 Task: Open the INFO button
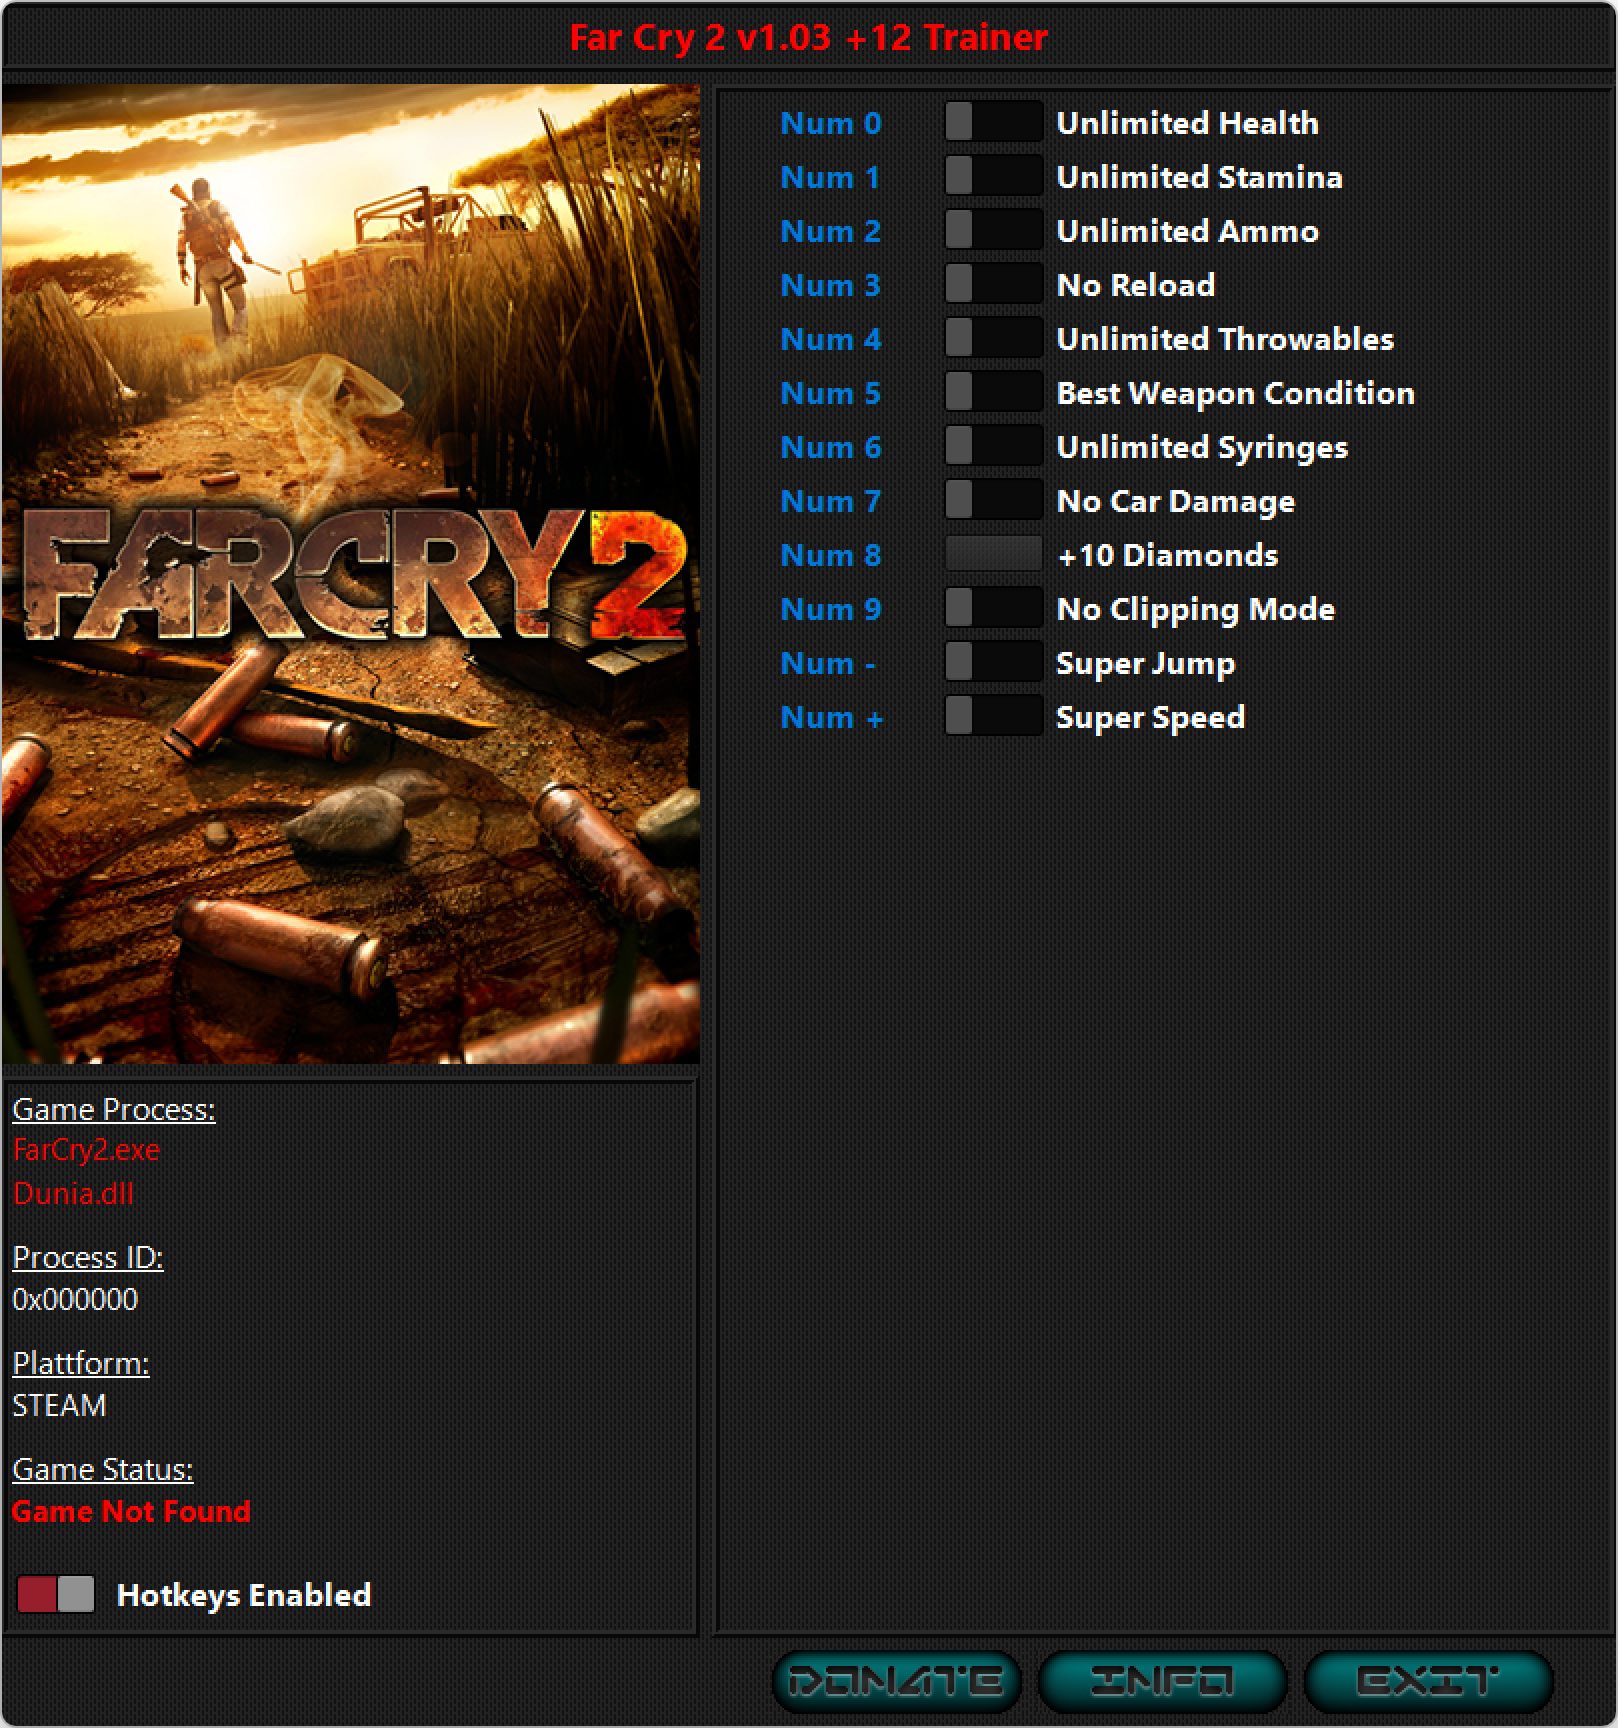pyautogui.click(x=1162, y=1681)
